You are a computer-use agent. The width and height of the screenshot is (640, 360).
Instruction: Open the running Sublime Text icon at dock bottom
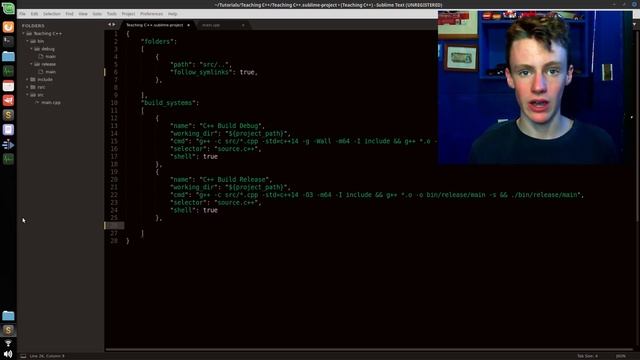pyautogui.click(x=8, y=330)
